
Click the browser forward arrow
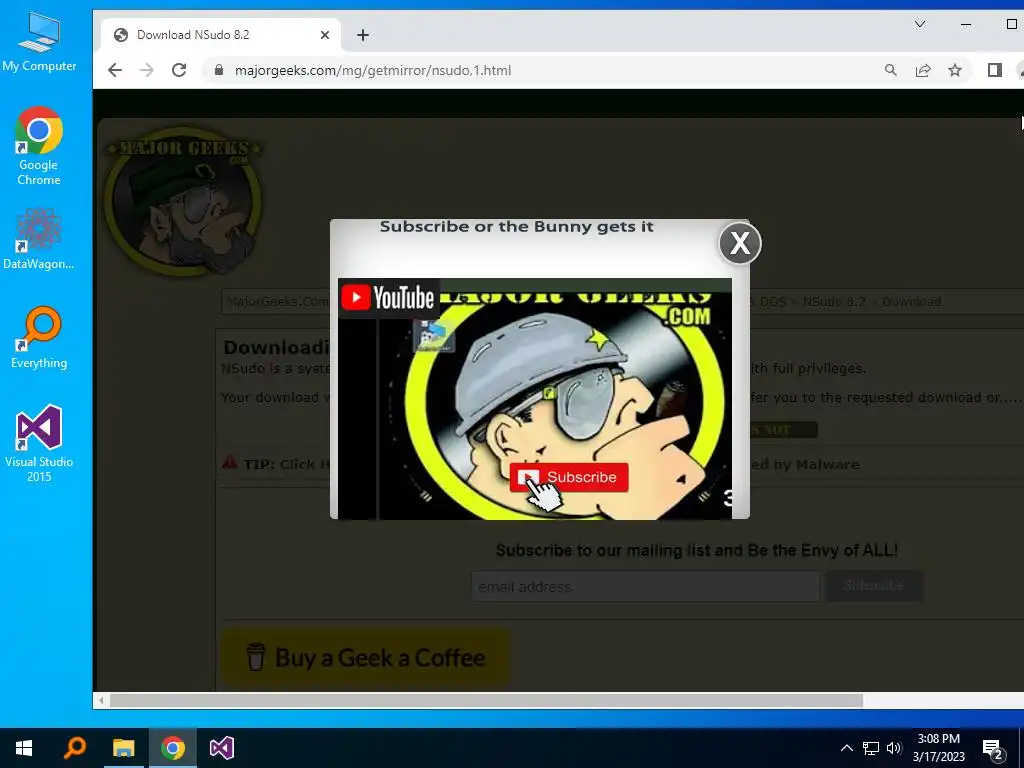[147, 71]
